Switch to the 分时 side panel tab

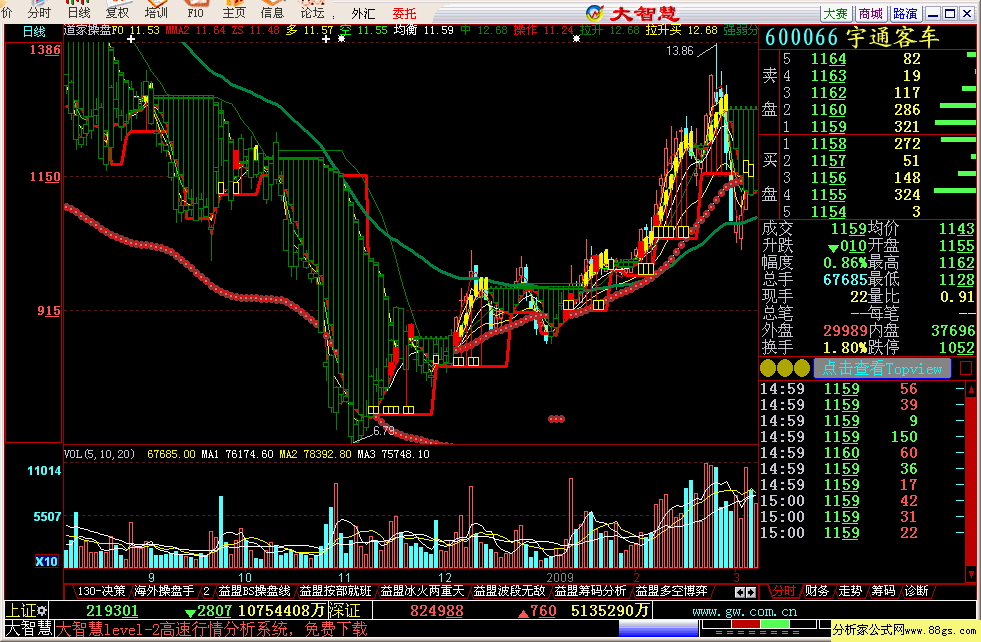(783, 591)
